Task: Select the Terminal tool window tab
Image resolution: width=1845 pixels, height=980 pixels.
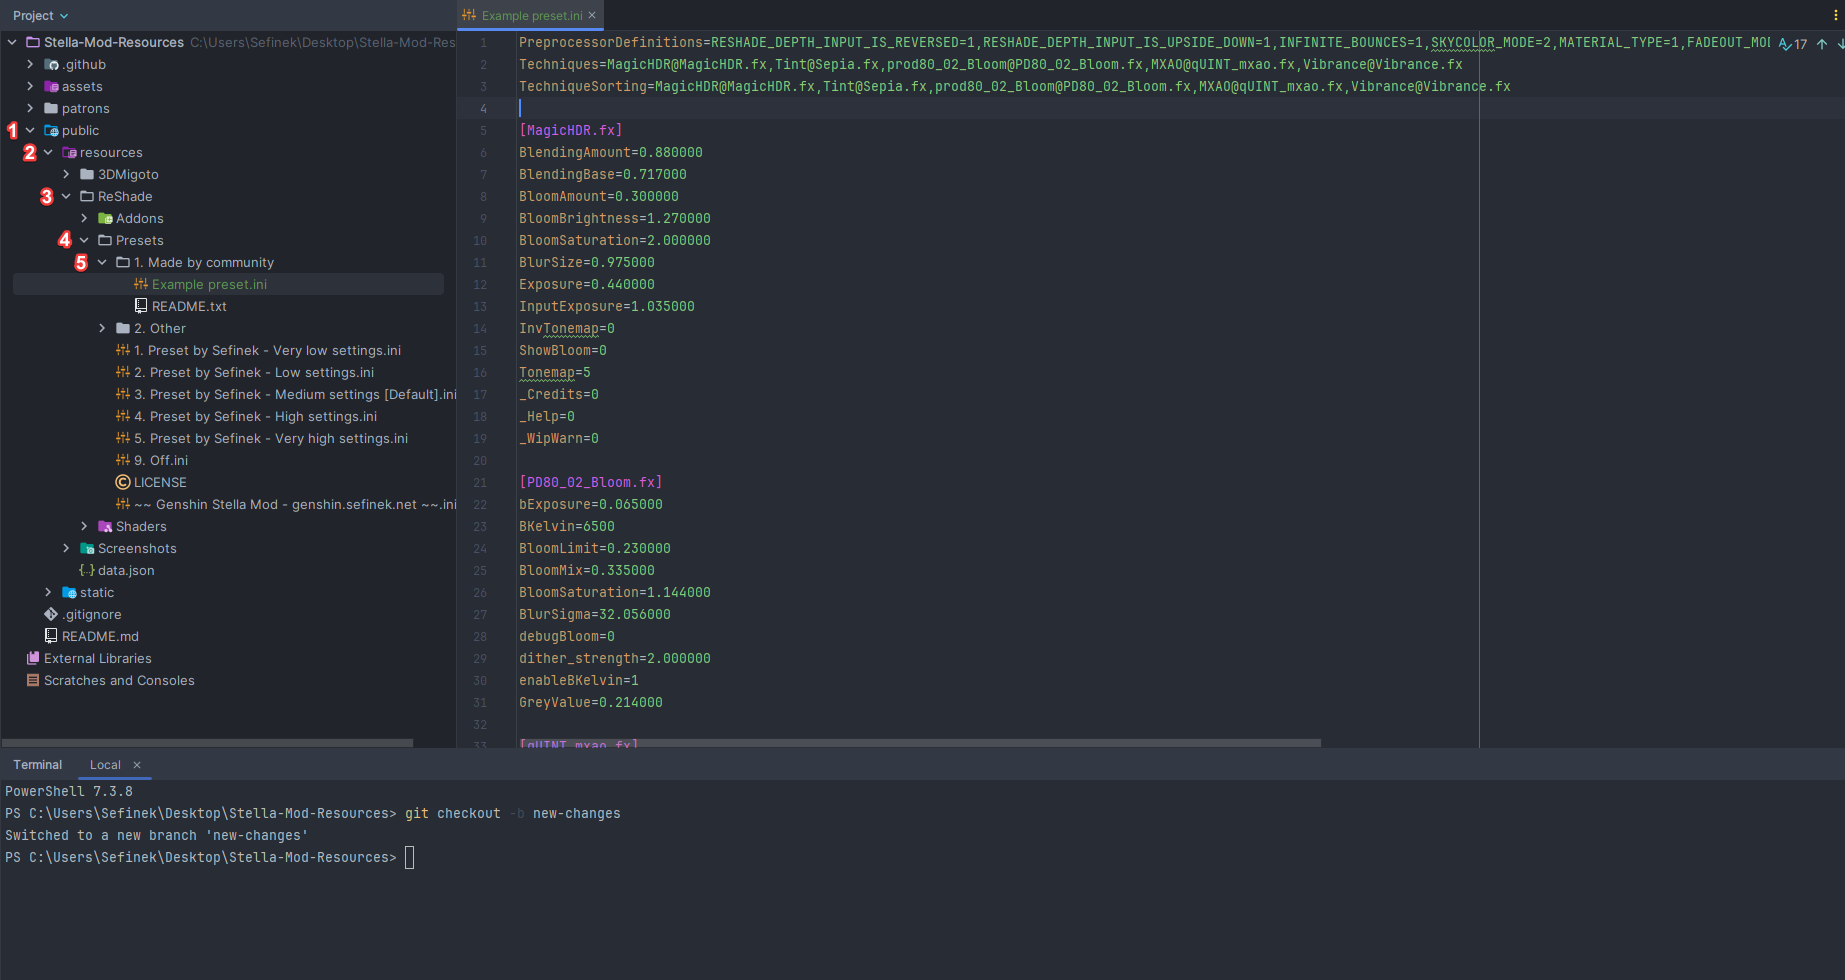Action: click(x=37, y=764)
